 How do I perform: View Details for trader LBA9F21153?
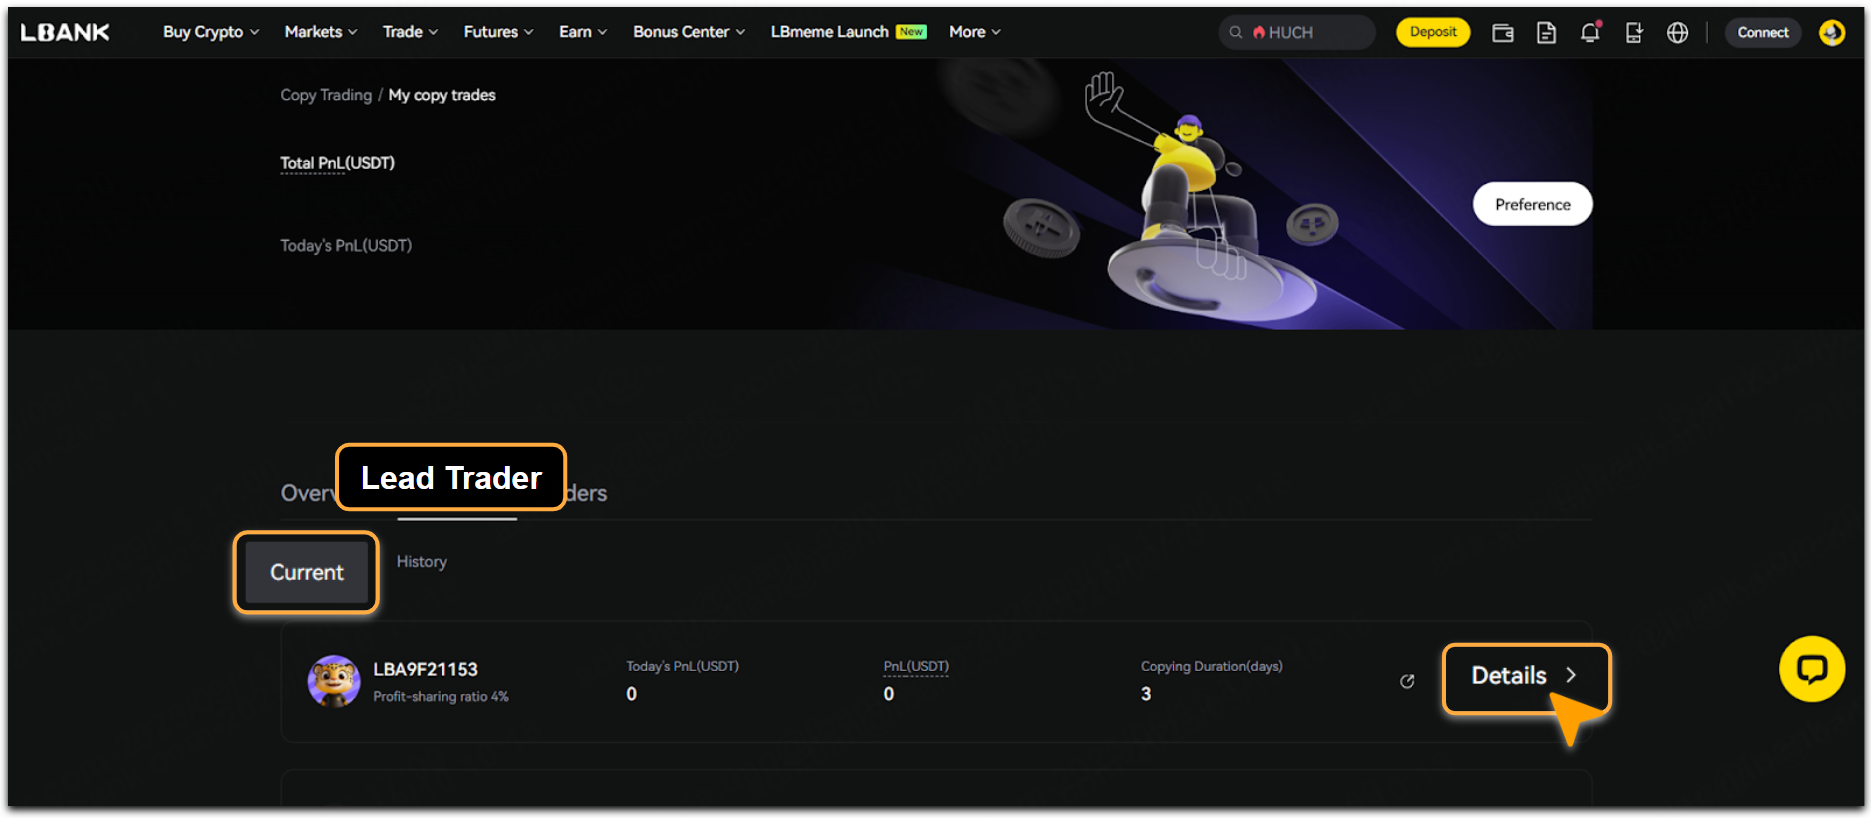[x=1524, y=676]
